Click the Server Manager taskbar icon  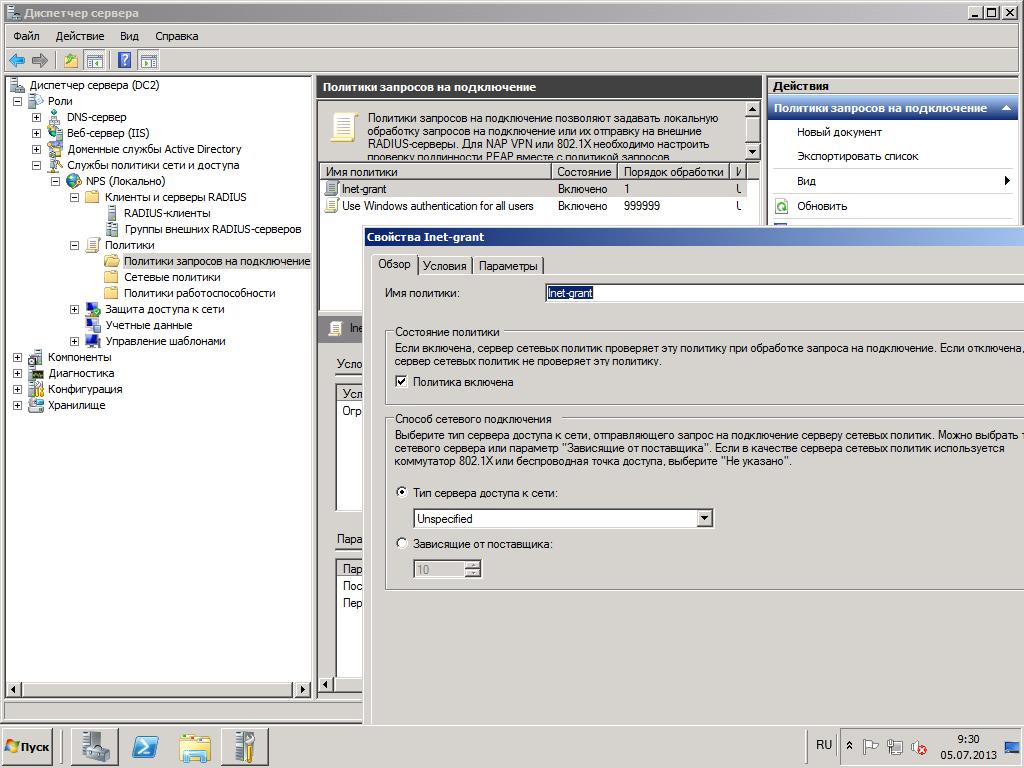click(98, 746)
